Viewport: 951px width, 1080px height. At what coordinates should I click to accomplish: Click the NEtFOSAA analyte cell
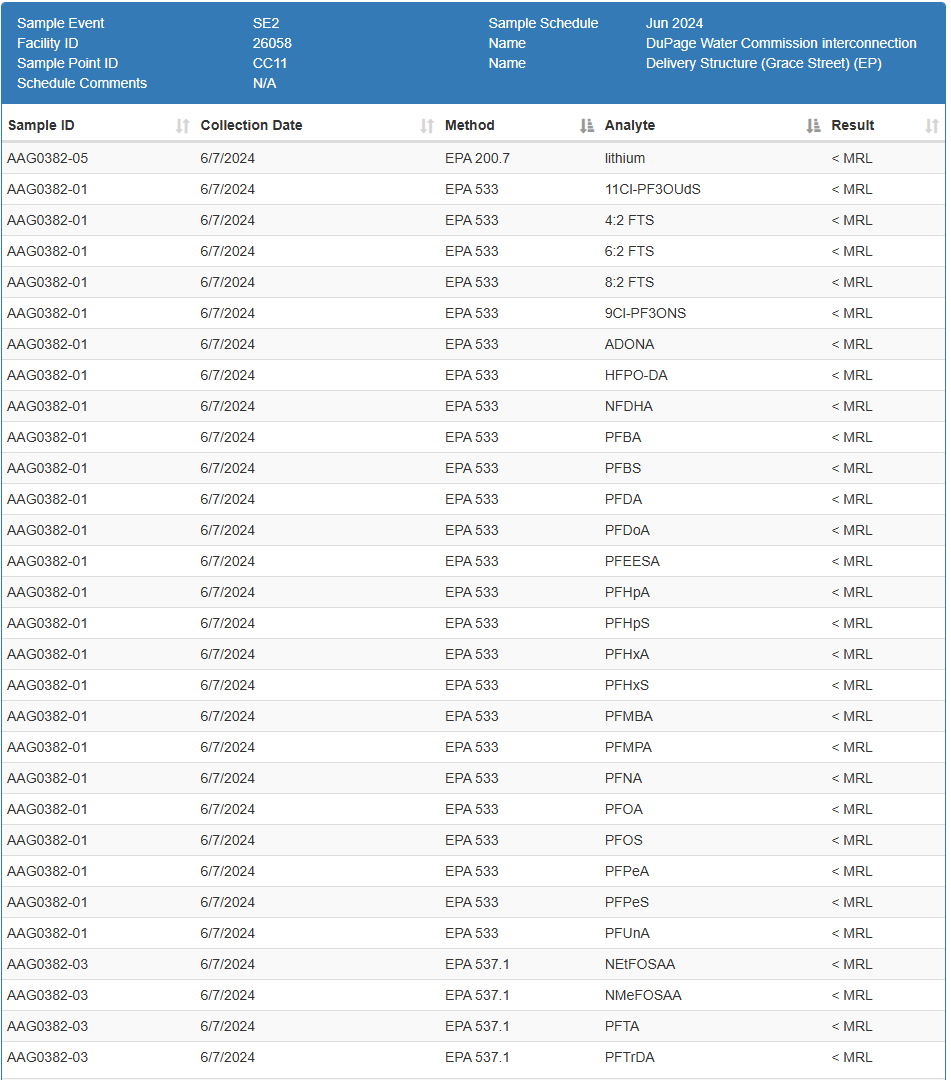(x=640, y=964)
